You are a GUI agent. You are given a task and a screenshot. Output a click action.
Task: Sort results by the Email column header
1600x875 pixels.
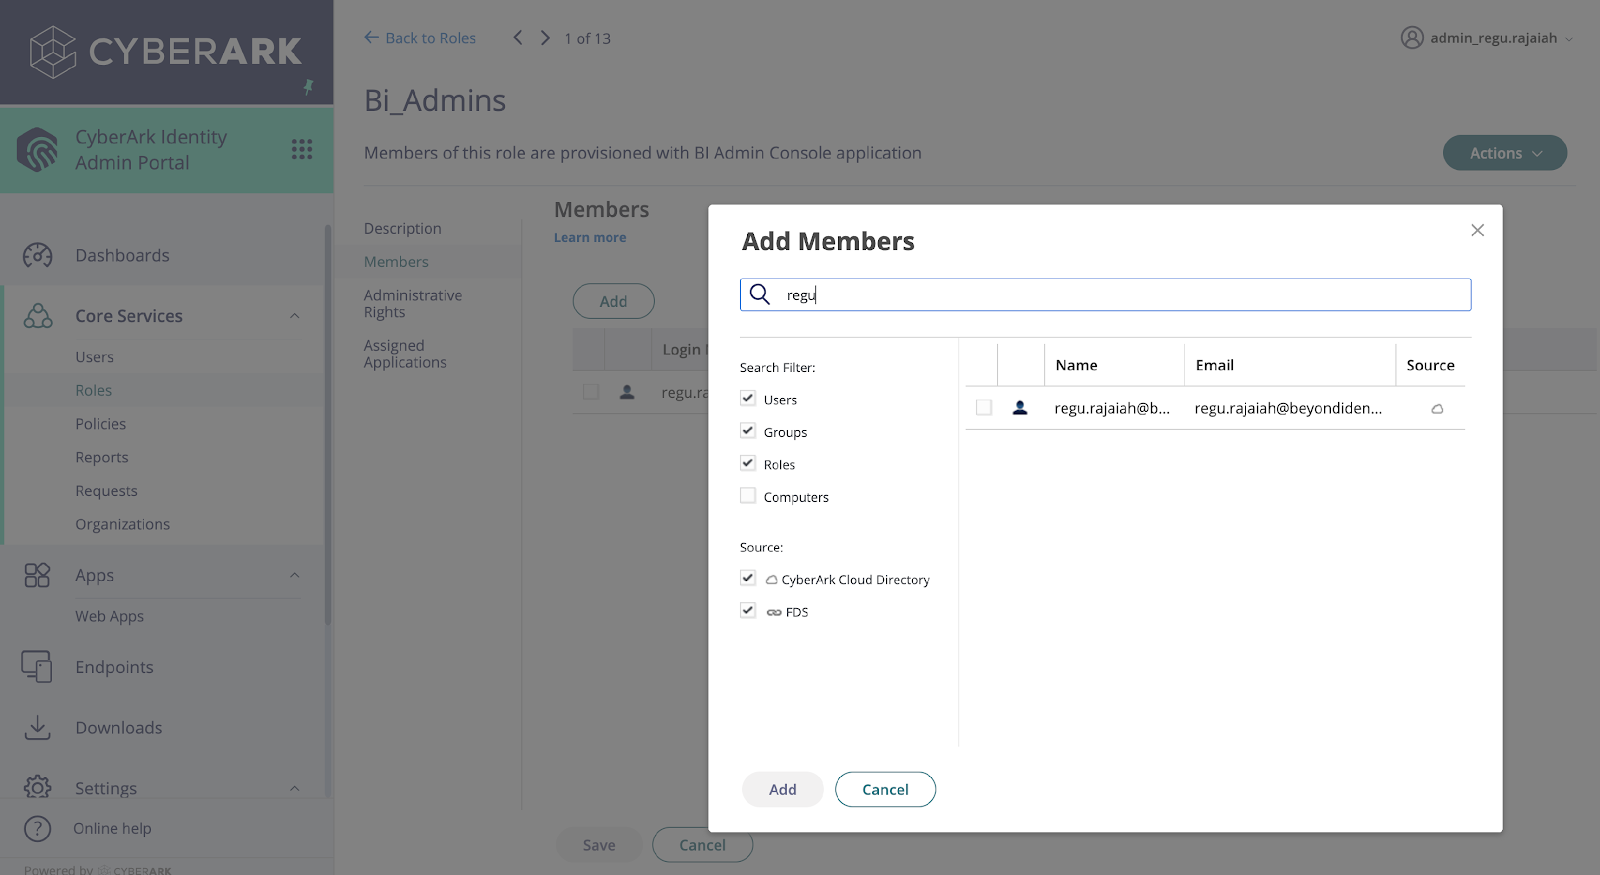(x=1214, y=365)
